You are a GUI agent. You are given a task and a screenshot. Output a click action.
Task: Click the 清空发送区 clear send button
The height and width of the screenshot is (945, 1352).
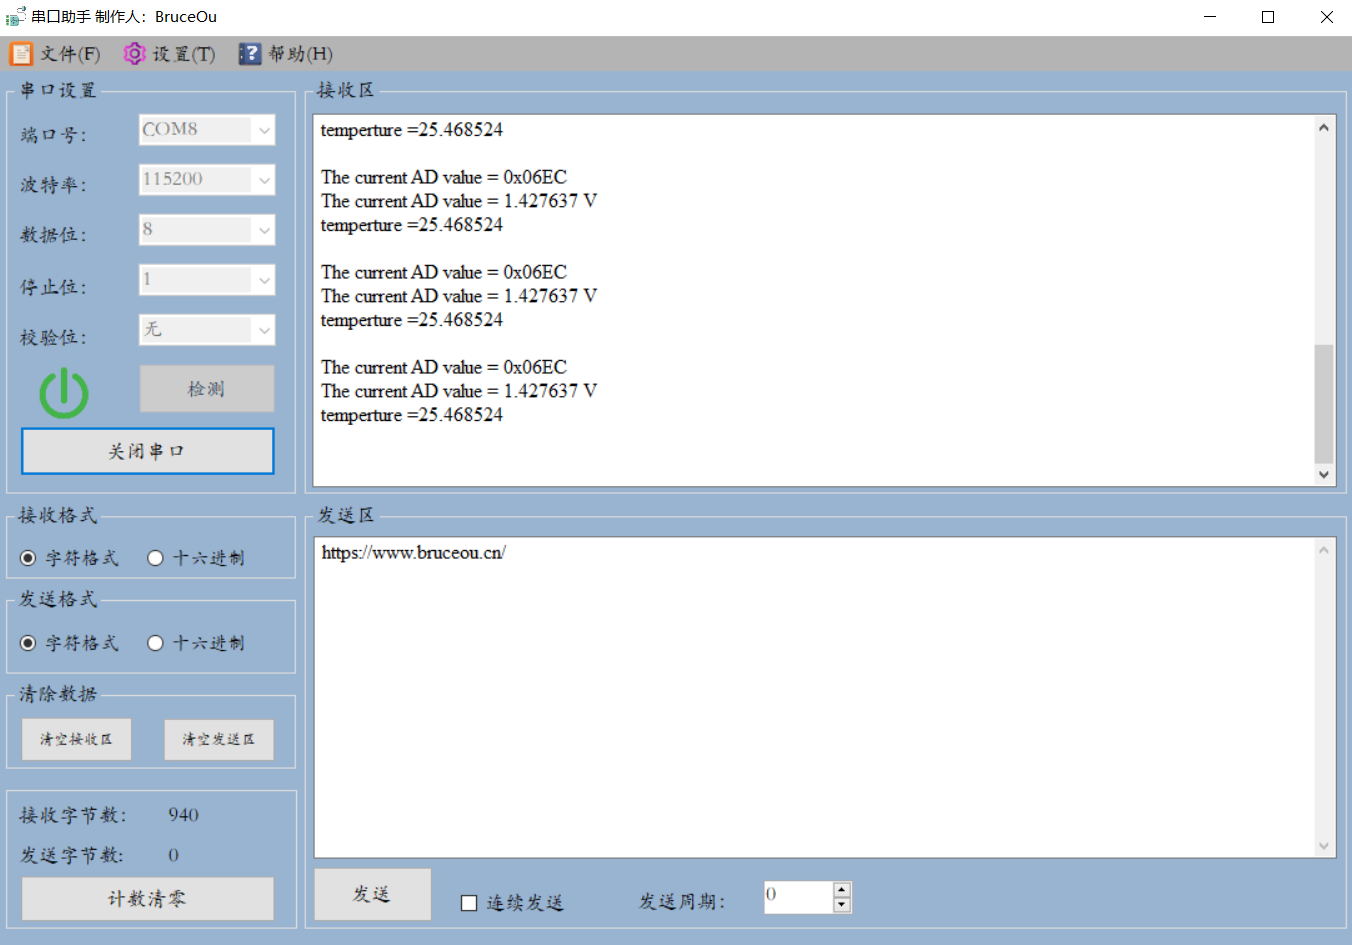pyautogui.click(x=219, y=740)
